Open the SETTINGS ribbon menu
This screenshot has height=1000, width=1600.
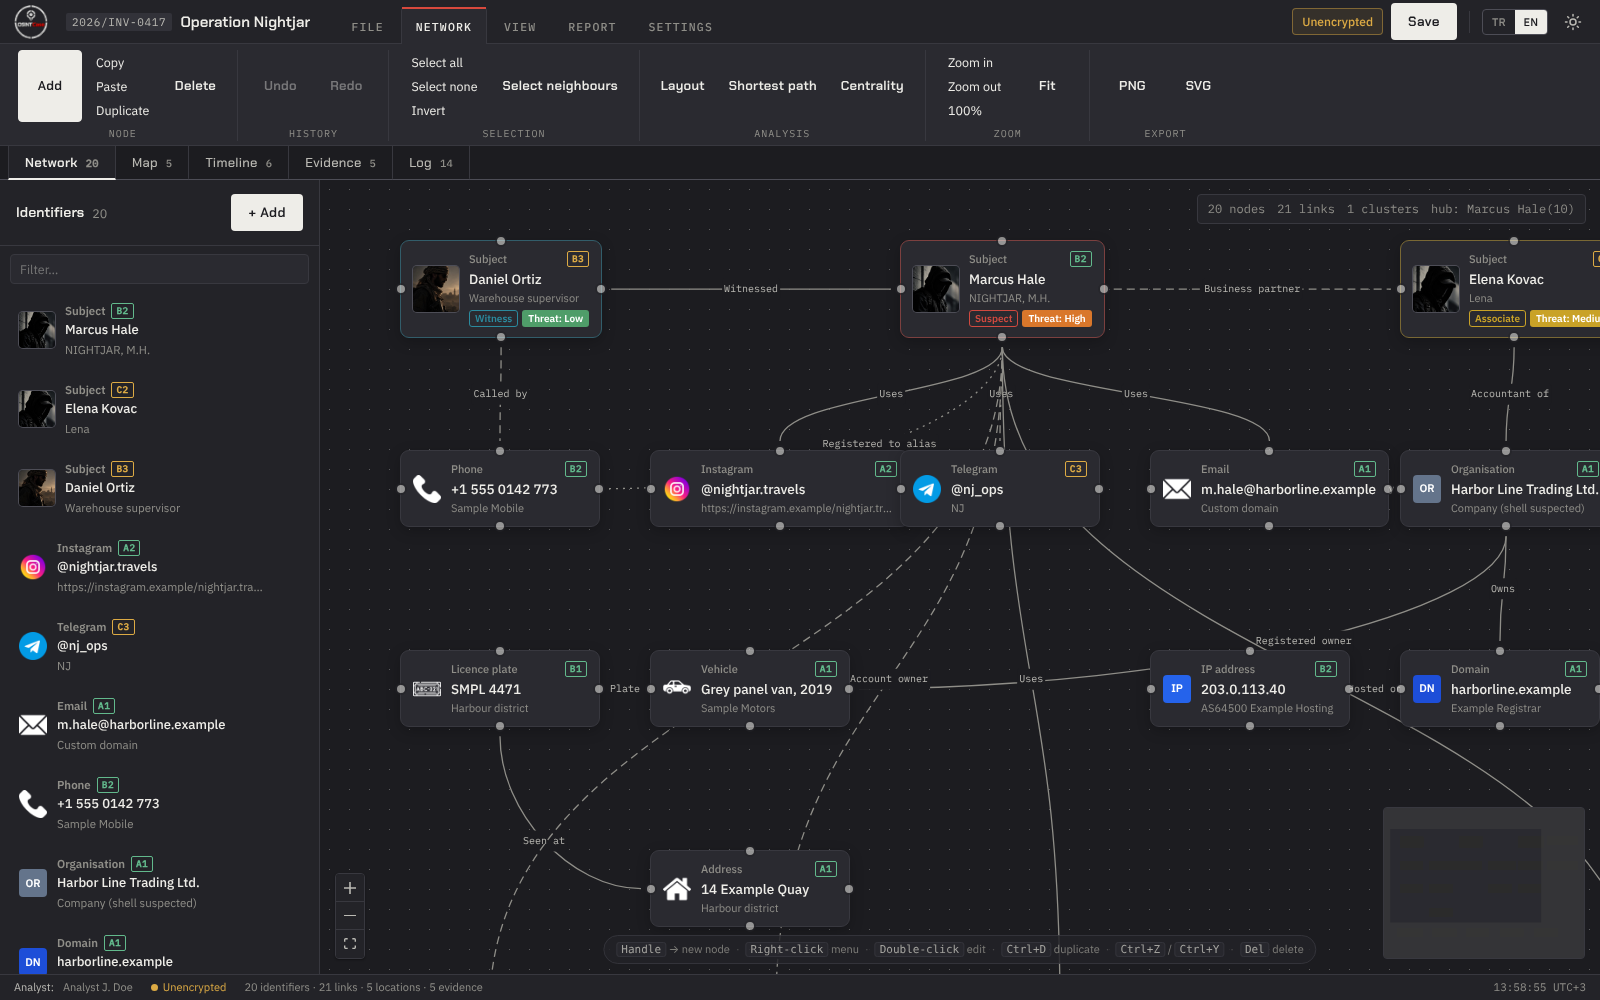(680, 27)
